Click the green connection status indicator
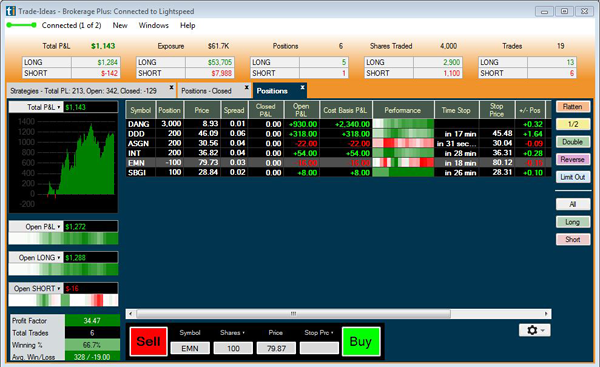600x367 pixels. [21, 25]
